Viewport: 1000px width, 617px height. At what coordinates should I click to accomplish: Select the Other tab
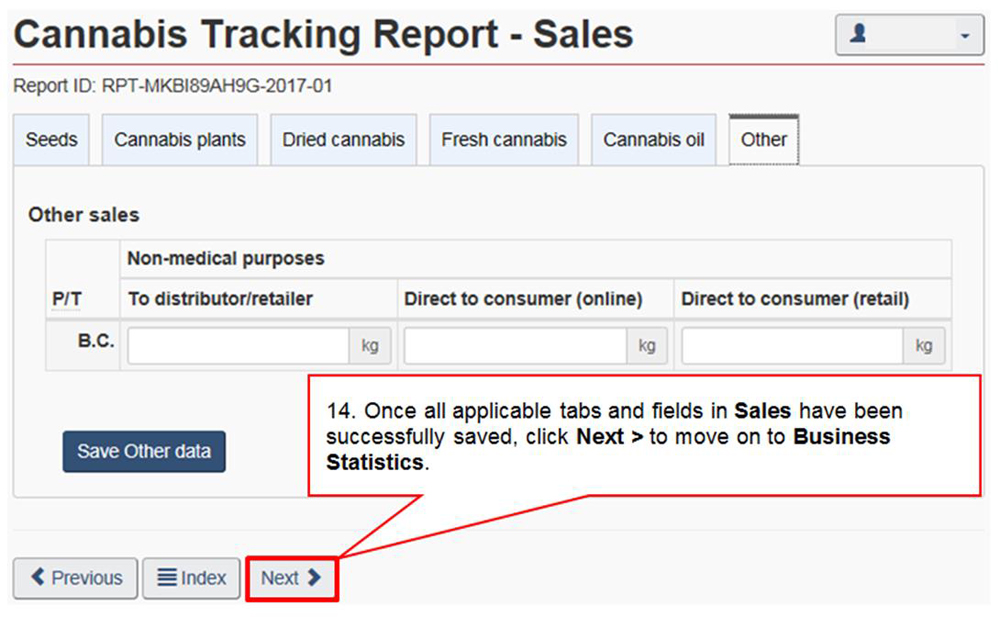[764, 140]
